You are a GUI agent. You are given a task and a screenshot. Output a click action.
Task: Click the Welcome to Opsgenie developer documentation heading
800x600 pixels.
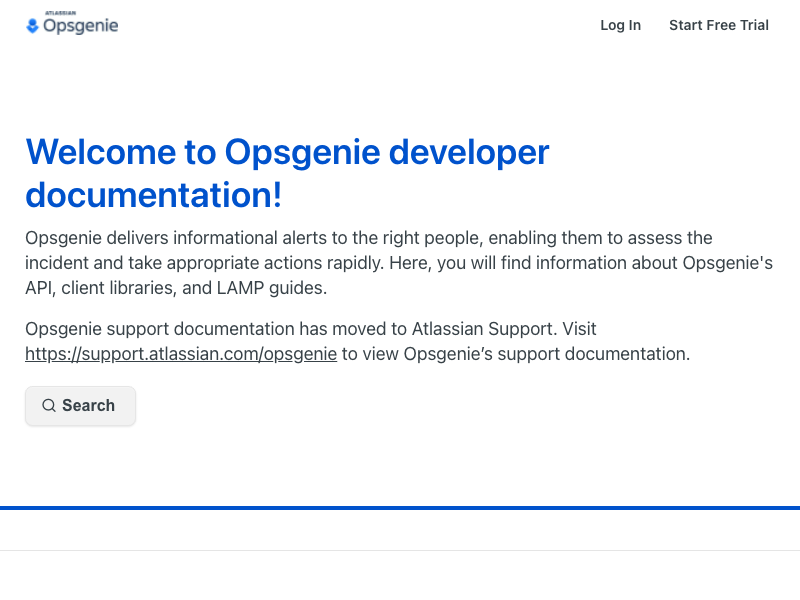tap(287, 173)
